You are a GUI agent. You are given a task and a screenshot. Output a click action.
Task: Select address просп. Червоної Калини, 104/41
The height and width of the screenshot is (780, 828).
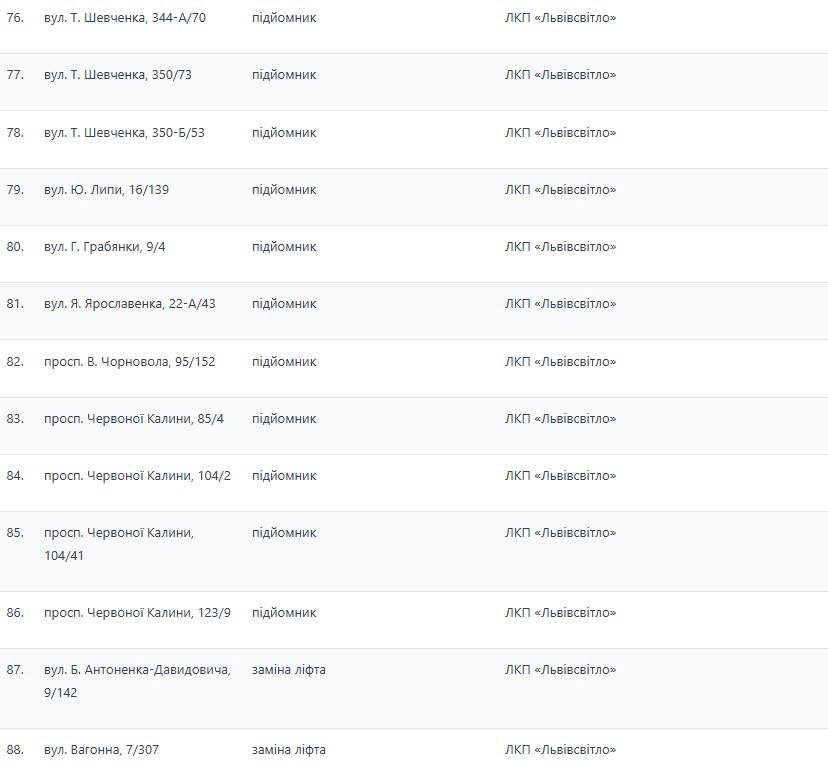pyautogui.click(x=119, y=544)
